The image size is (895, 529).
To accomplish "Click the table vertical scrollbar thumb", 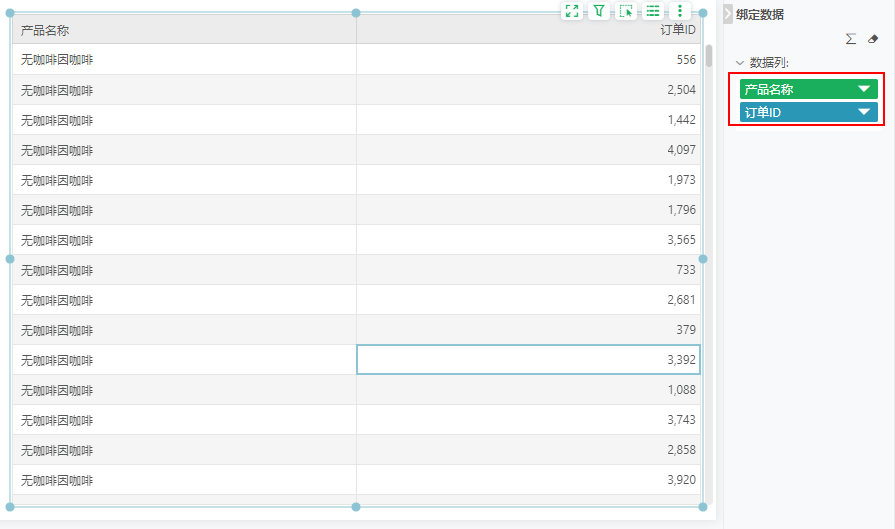I will point(709,55).
